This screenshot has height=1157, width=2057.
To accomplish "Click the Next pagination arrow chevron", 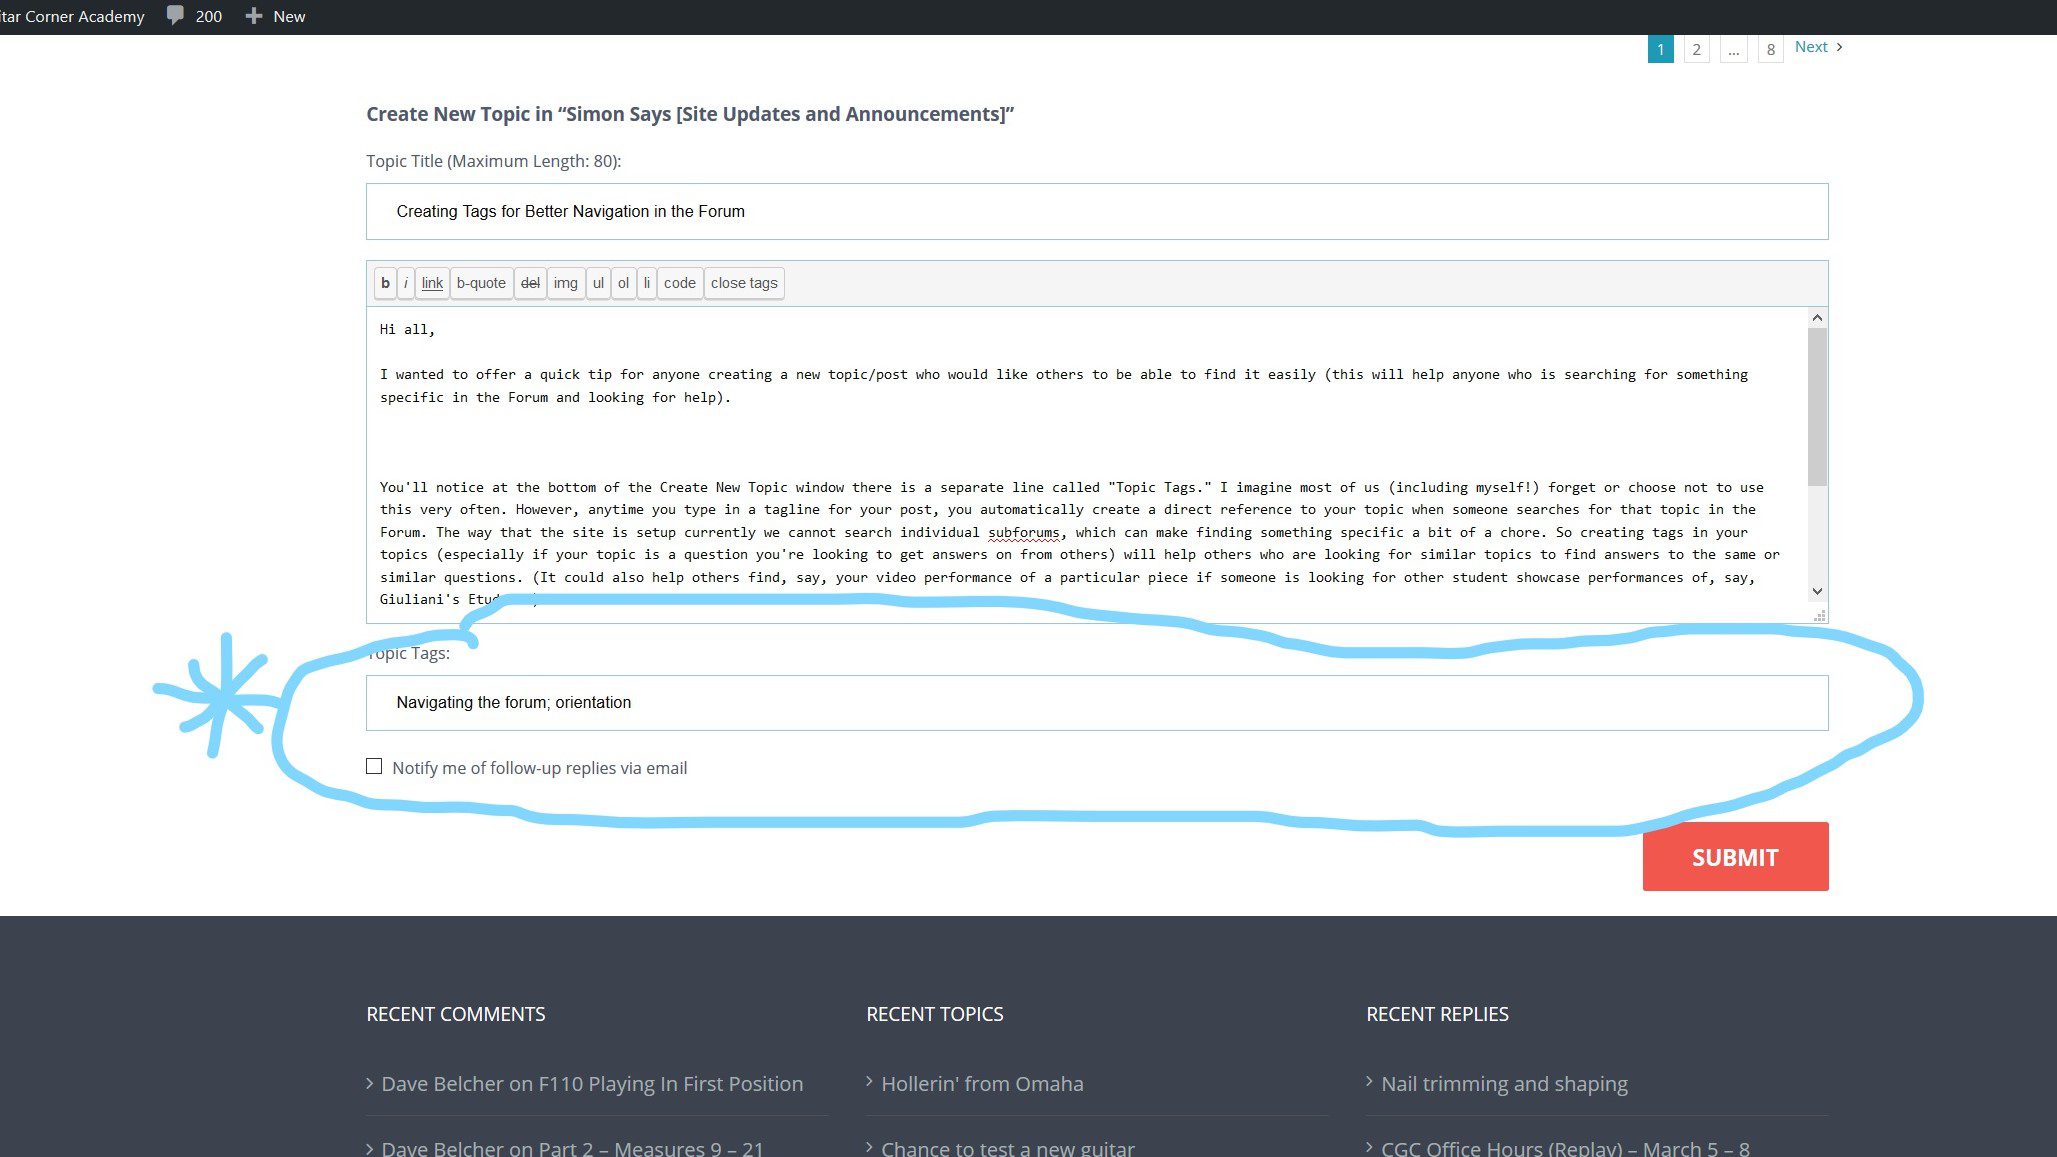I will pos(1839,47).
